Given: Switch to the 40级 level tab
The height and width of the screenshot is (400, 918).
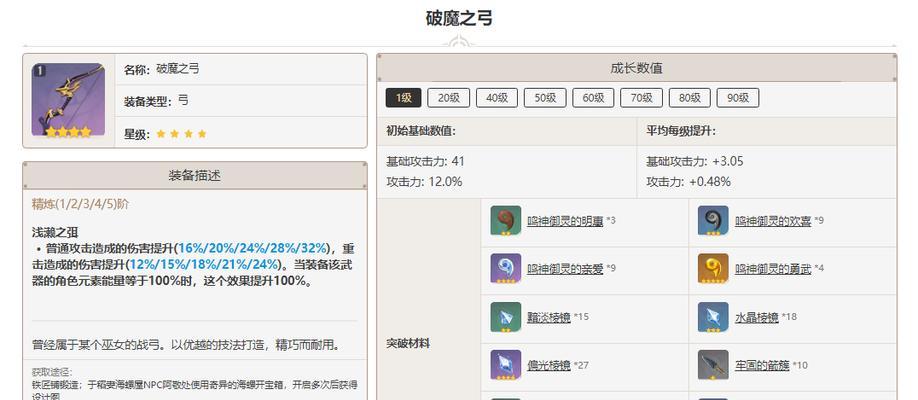Looking at the screenshot, I should click(x=497, y=98).
